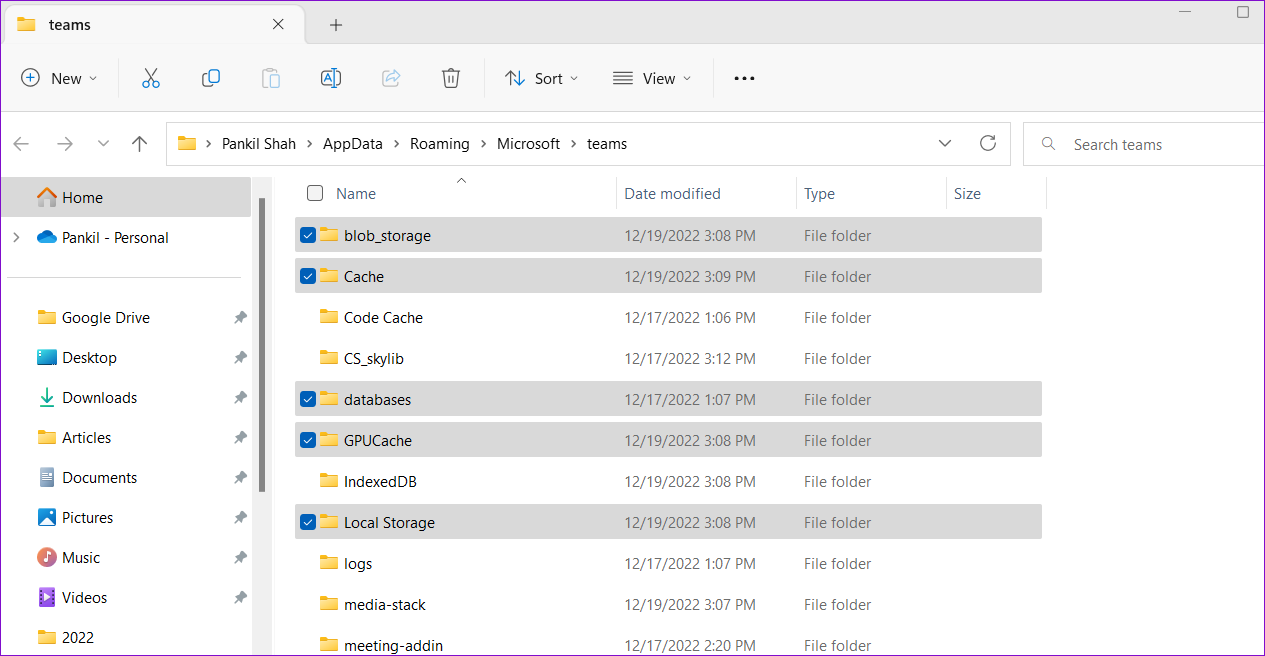Navigate to AppData in breadcrumb
The height and width of the screenshot is (656, 1265).
(x=353, y=144)
